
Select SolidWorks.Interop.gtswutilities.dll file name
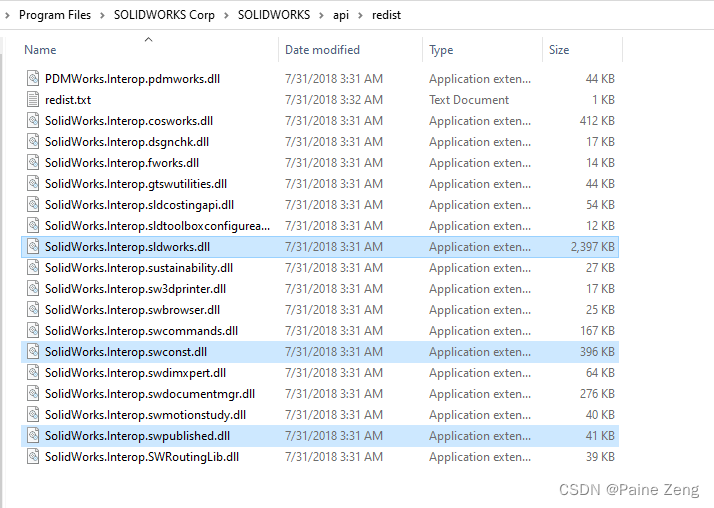point(136,183)
